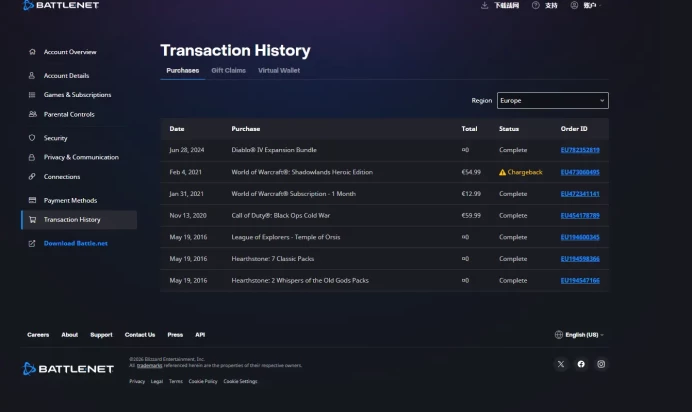Click the Account Details person icon
This screenshot has height=412, width=692.
32,75
